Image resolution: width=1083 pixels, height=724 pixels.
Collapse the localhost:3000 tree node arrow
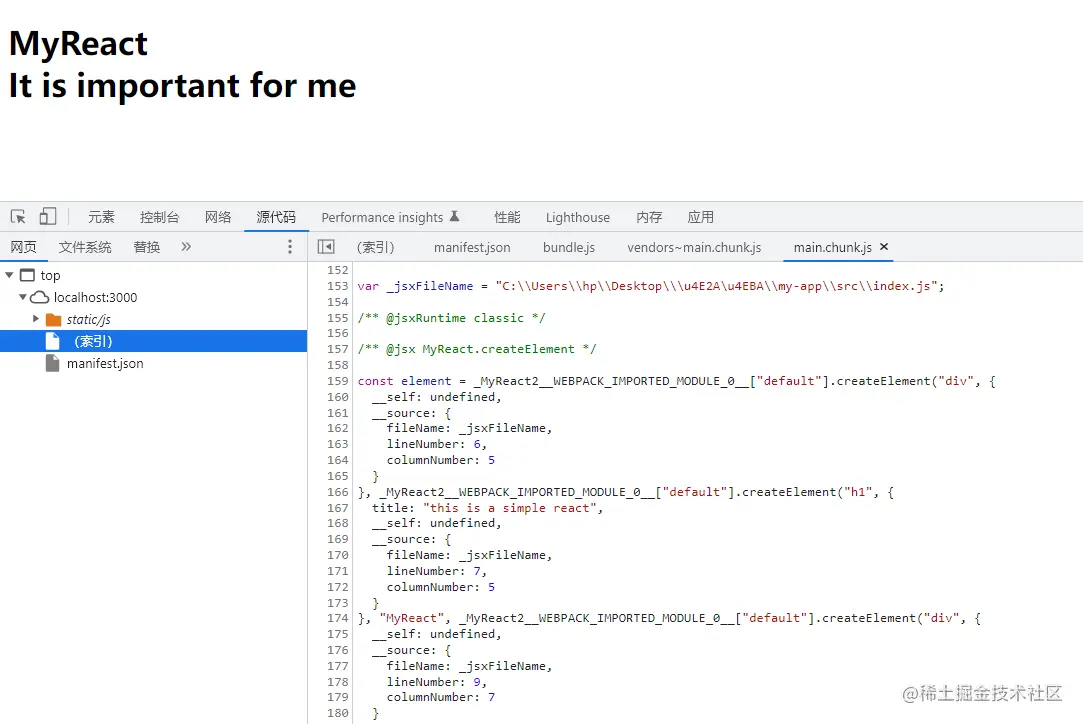23,297
